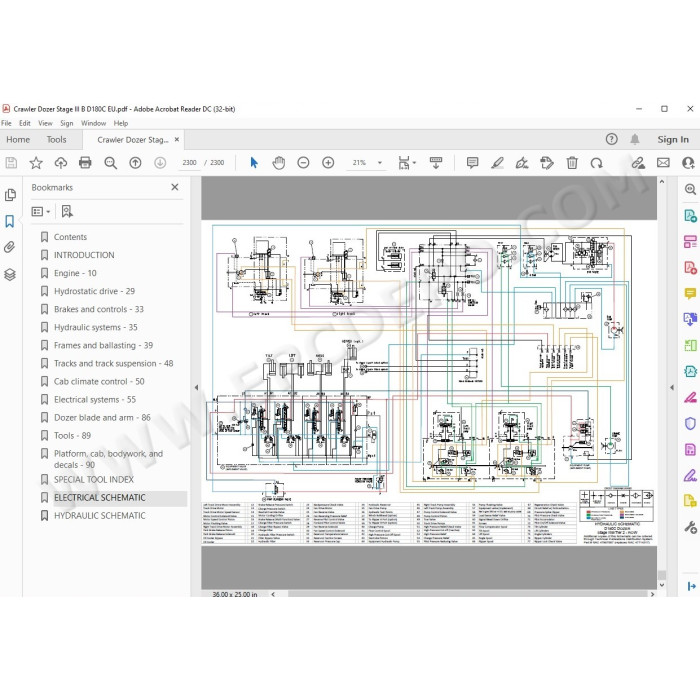Upload the file to the cloud
Image resolution: width=700 pixels, height=700 pixels.
(x=61, y=163)
